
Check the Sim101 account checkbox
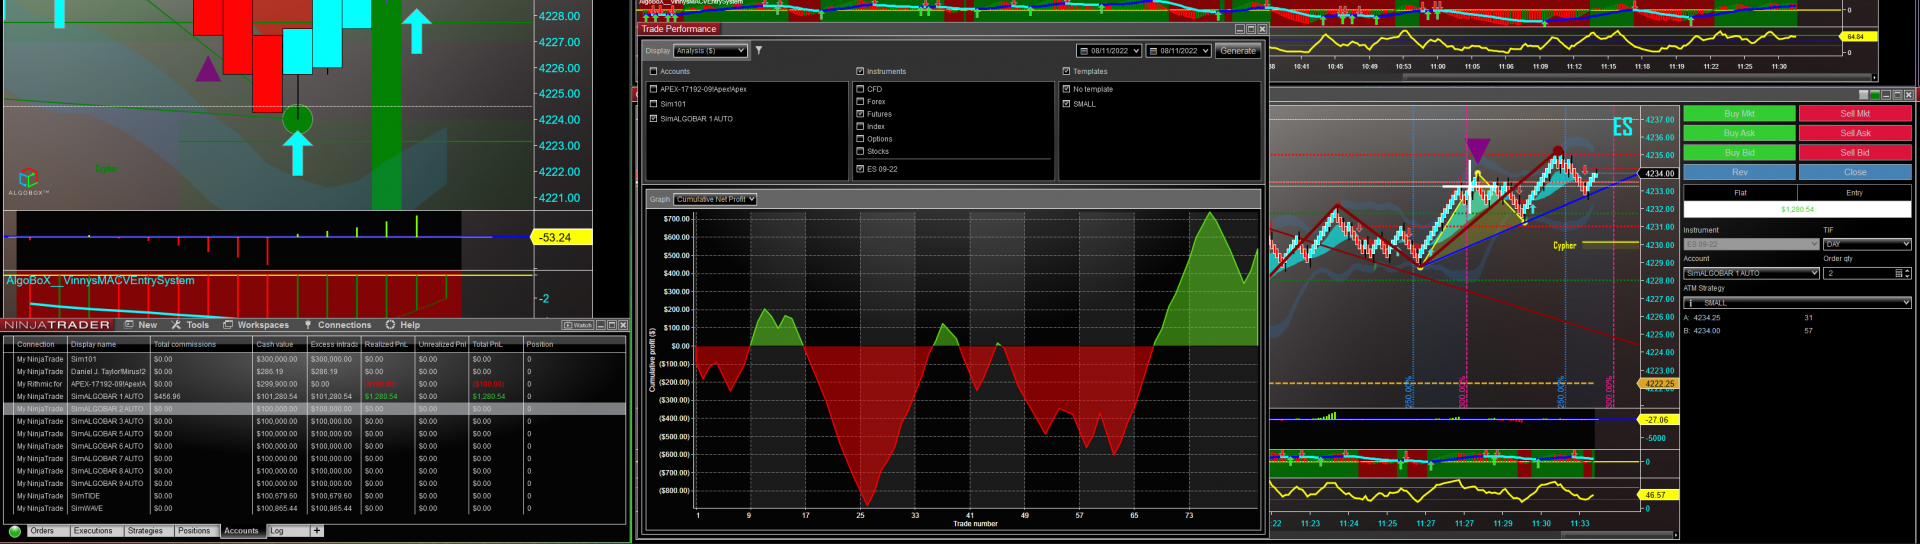tap(654, 104)
